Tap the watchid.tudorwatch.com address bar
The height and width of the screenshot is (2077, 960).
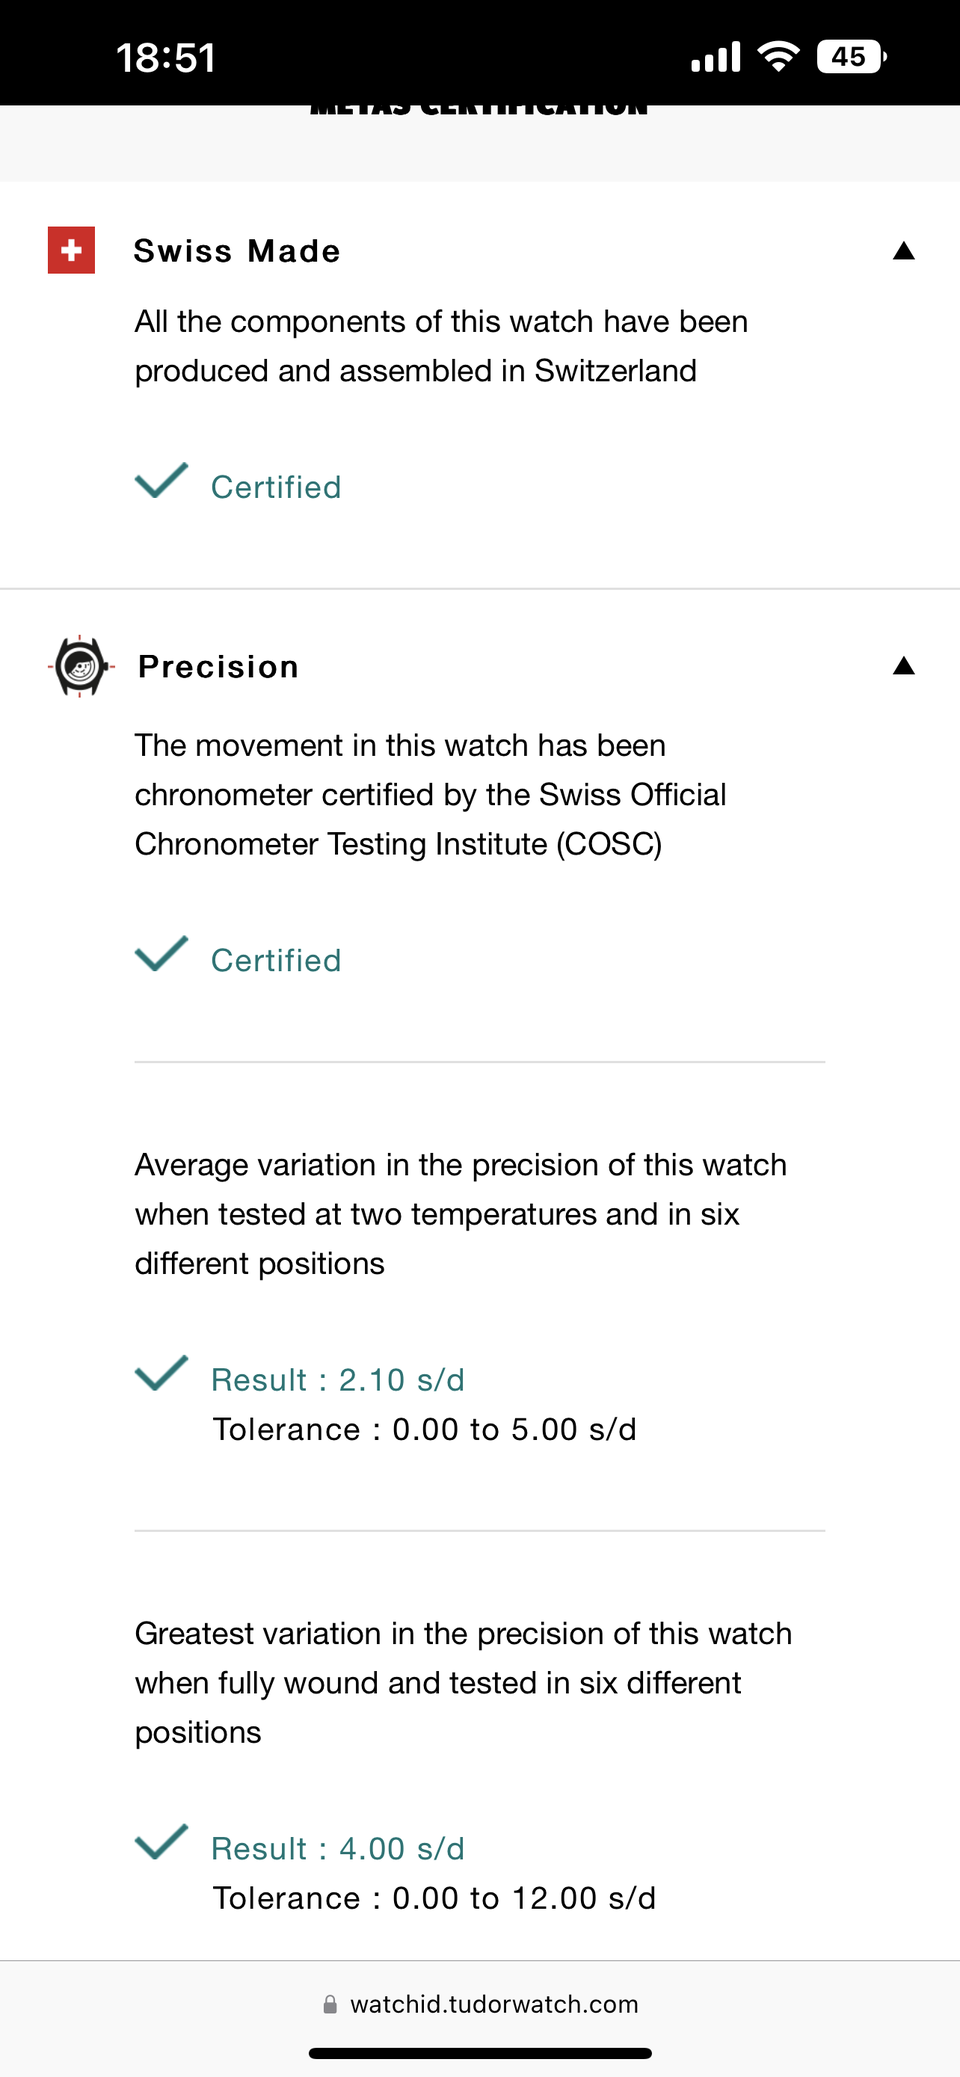tap(494, 2004)
